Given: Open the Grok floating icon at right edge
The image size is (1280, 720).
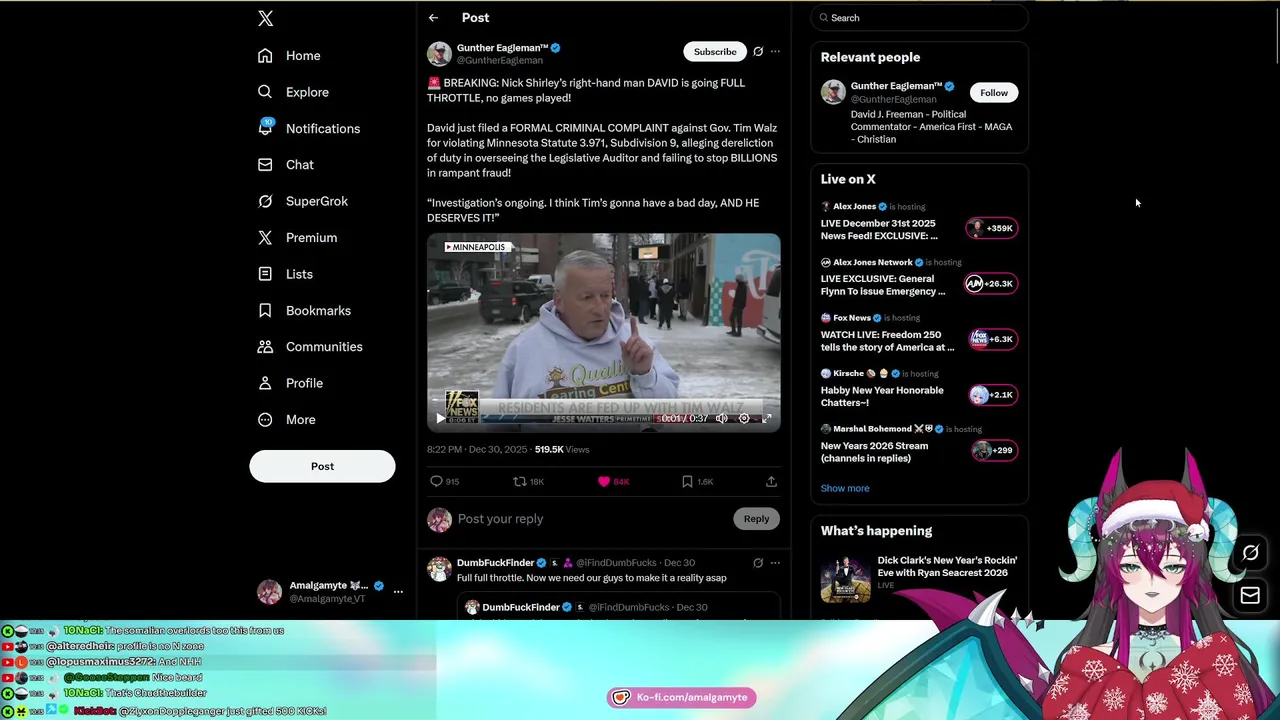Looking at the screenshot, I should coord(1250,553).
